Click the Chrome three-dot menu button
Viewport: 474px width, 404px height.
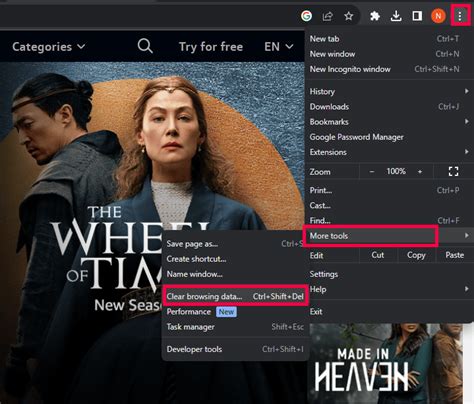click(x=460, y=16)
